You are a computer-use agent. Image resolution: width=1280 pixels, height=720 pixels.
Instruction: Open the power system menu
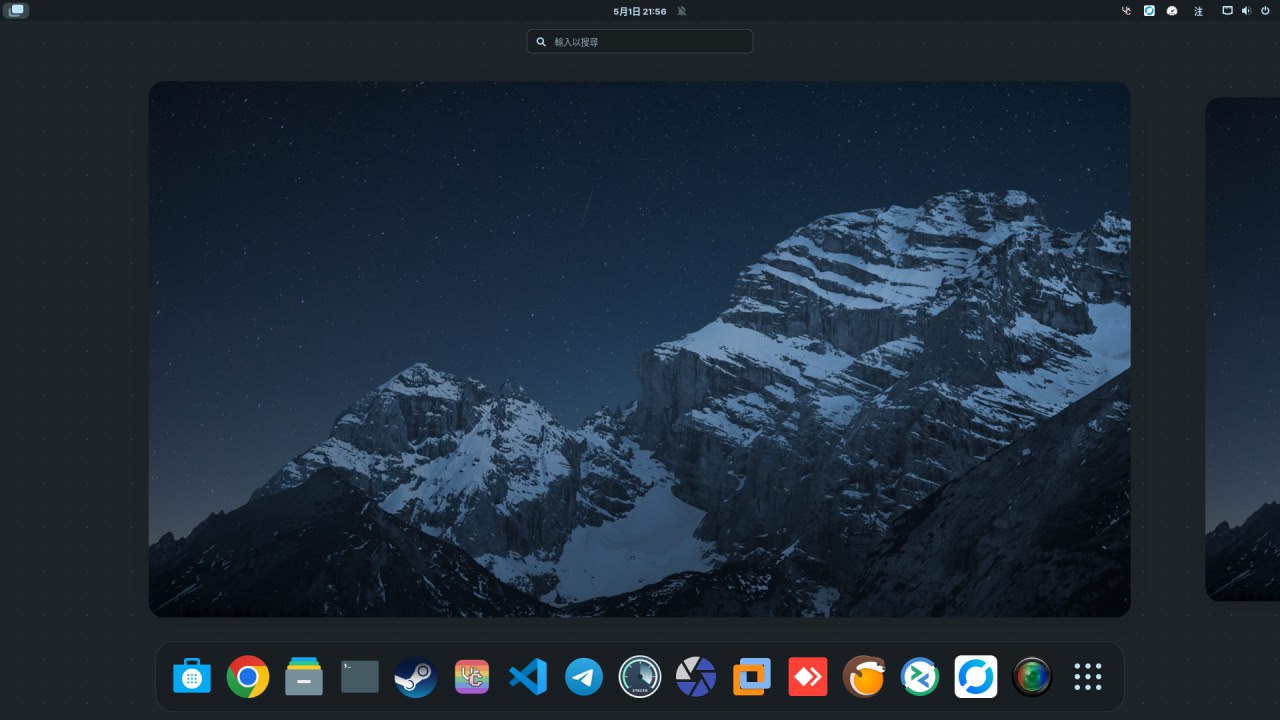(1265, 11)
